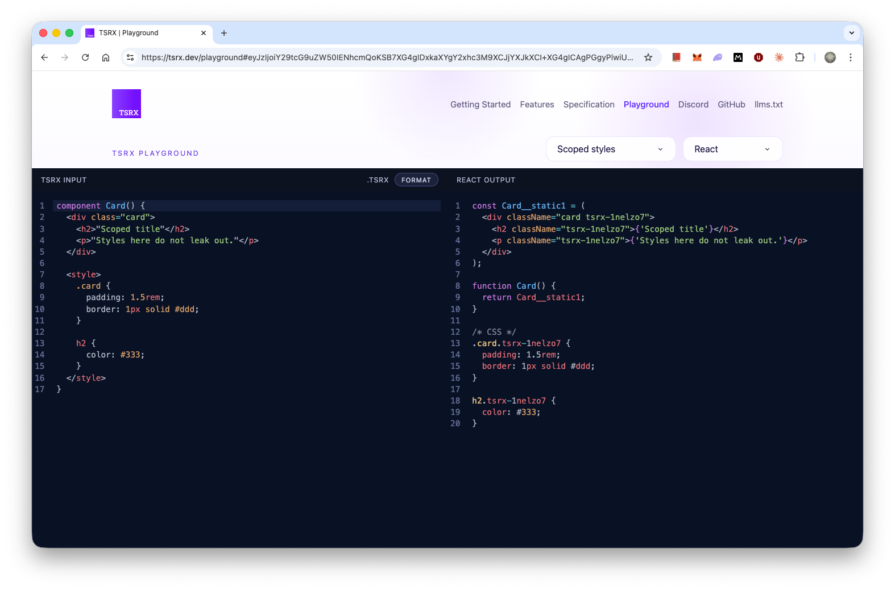
Task: Open the llms.txt link
Action: (x=768, y=104)
